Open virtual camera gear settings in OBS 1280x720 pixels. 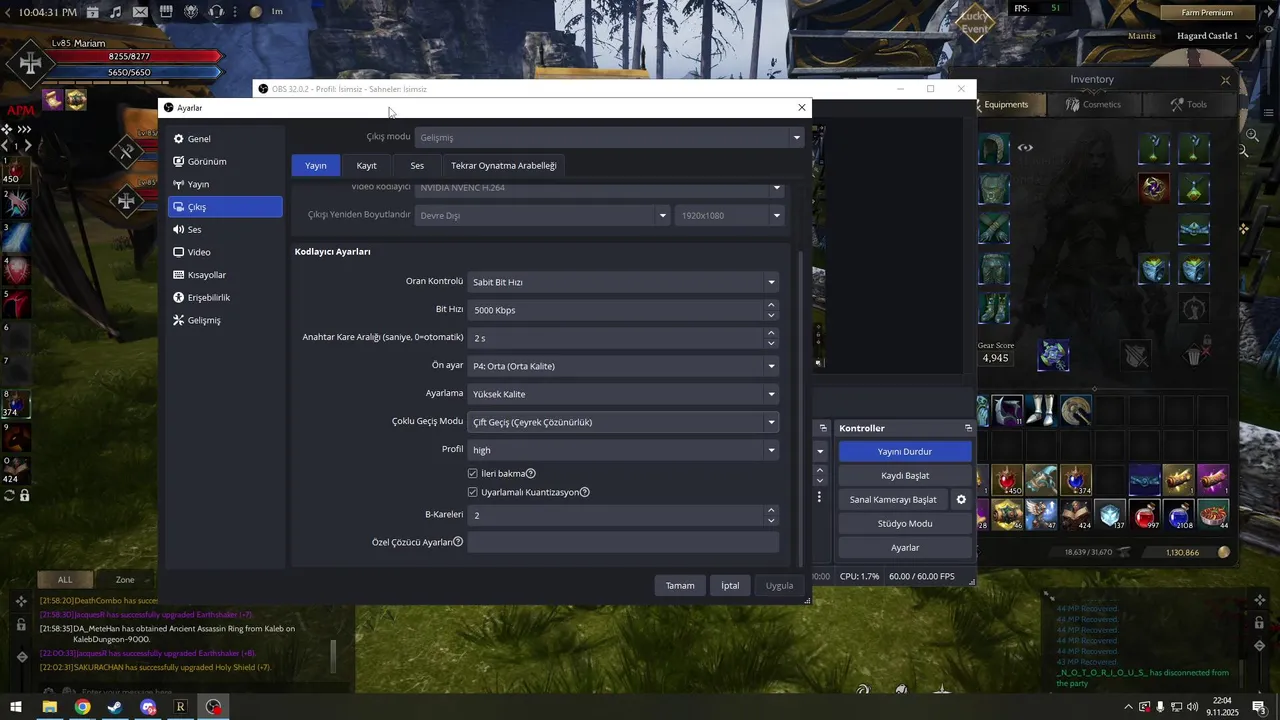coord(961,499)
